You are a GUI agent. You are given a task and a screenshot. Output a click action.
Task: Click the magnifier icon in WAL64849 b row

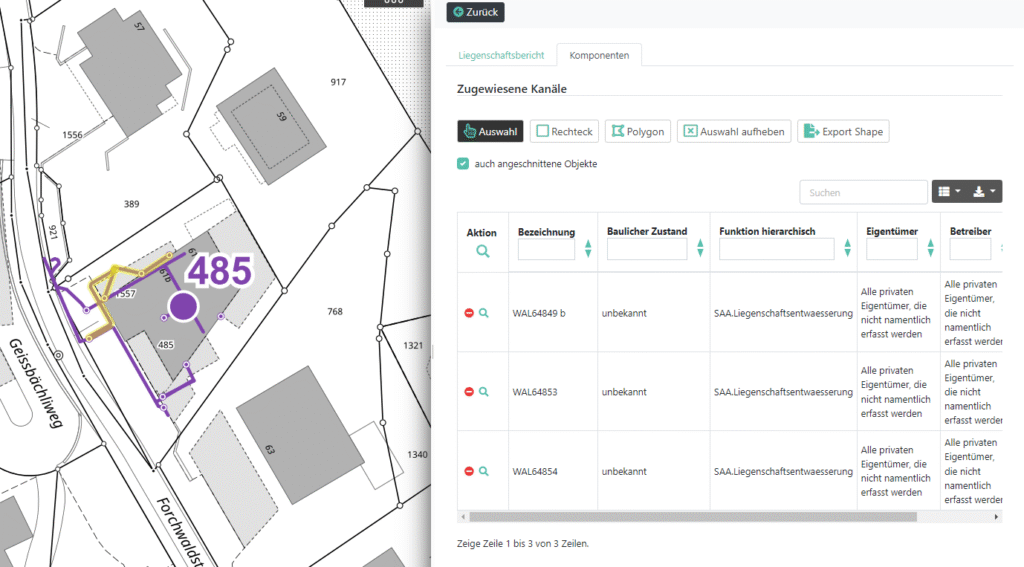tap(484, 313)
